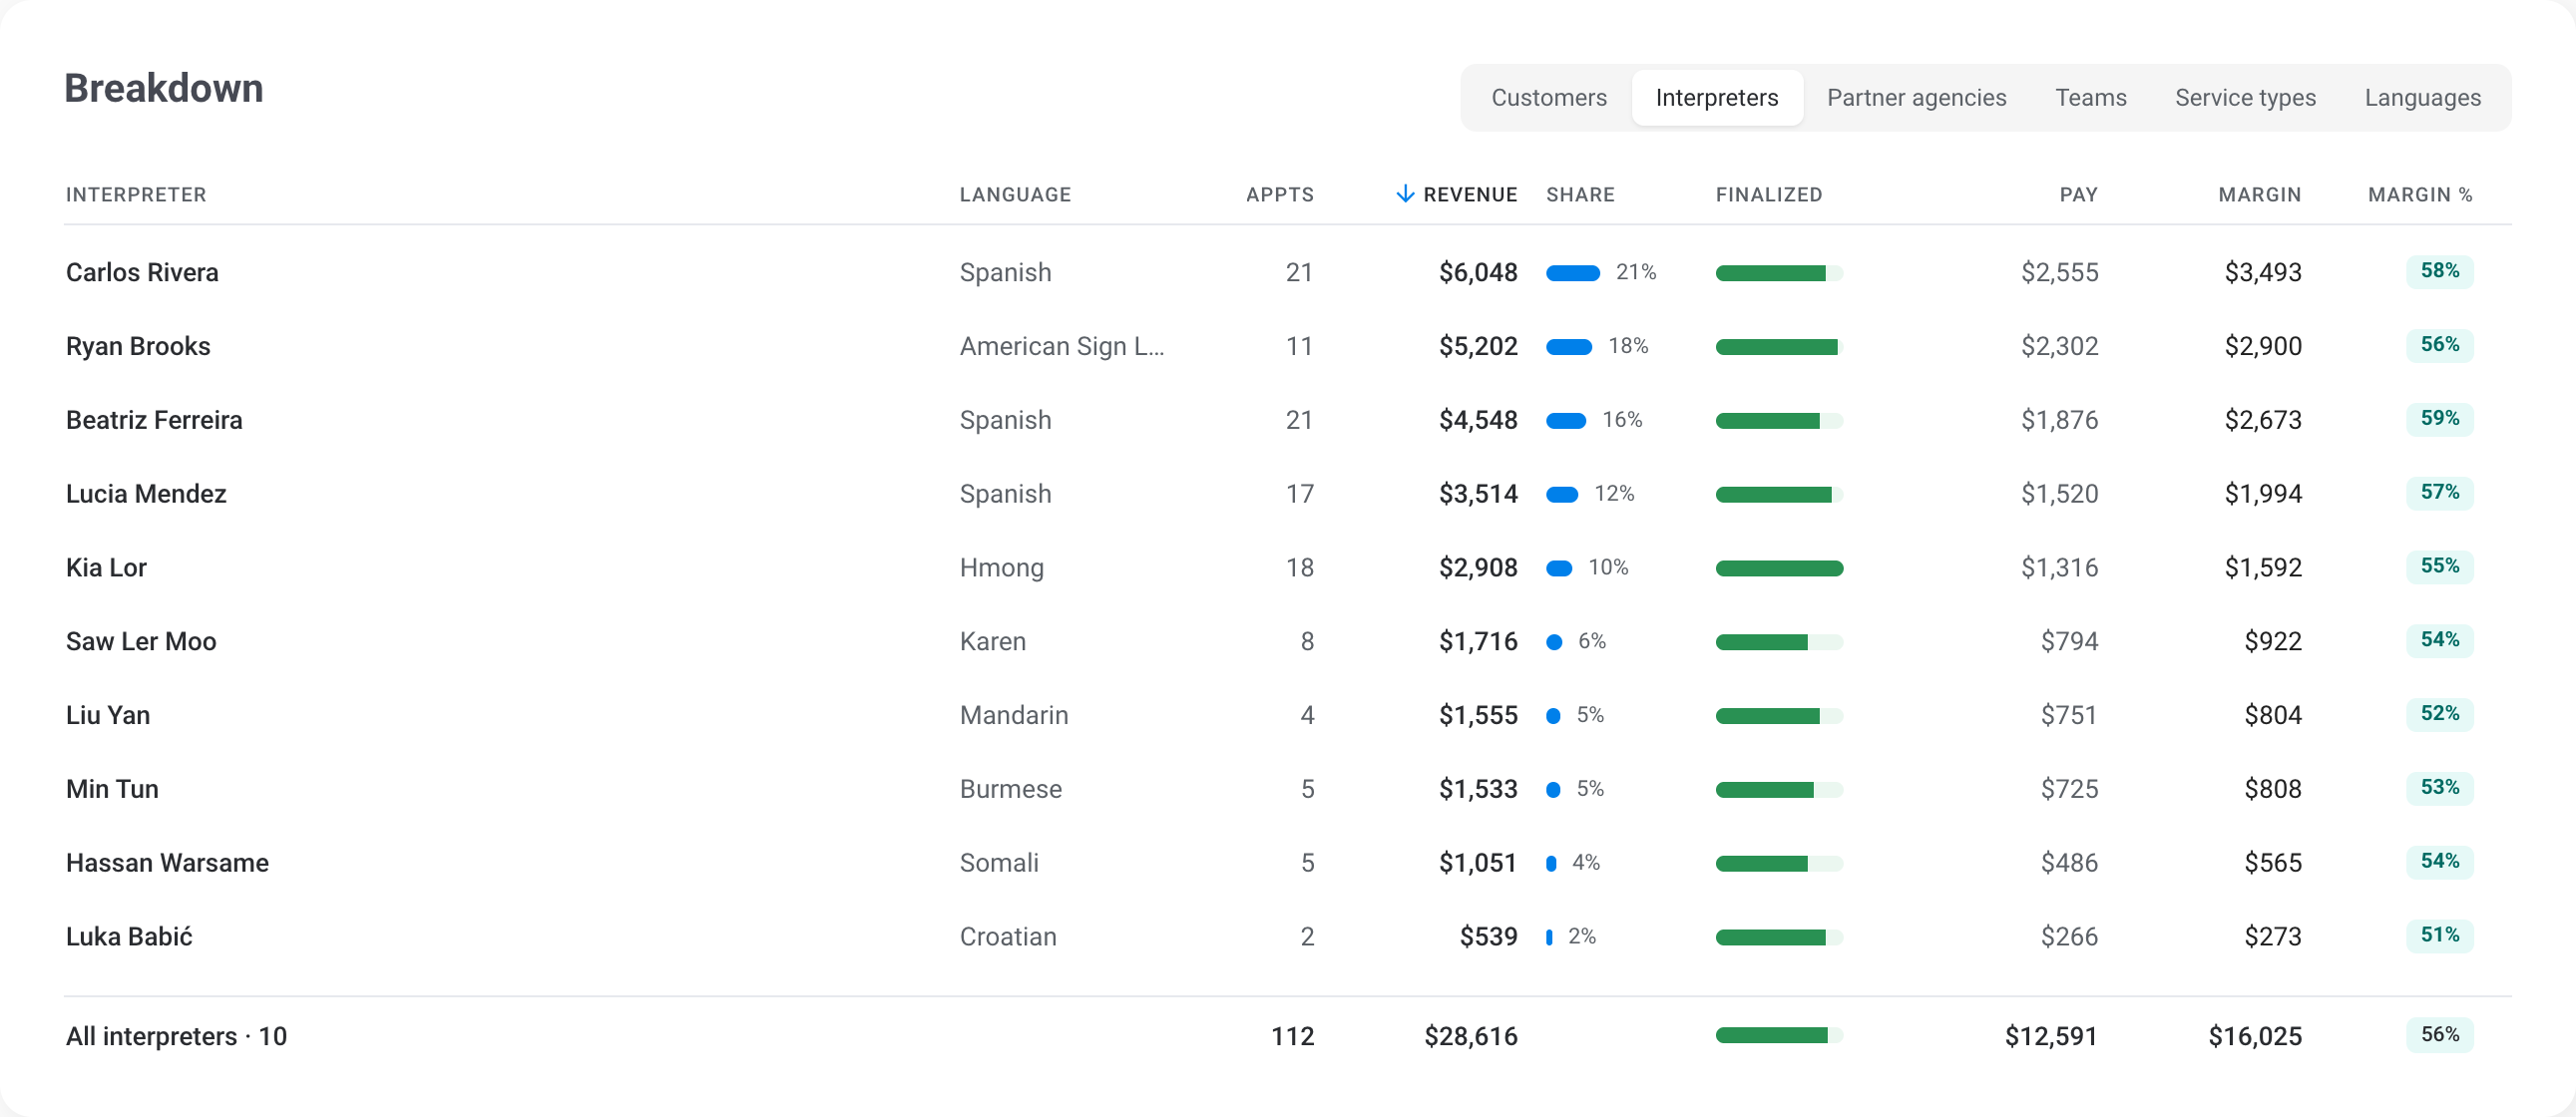Image resolution: width=2576 pixels, height=1117 pixels.
Task: Sort by the Appts column header
Action: pos(1279,195)
